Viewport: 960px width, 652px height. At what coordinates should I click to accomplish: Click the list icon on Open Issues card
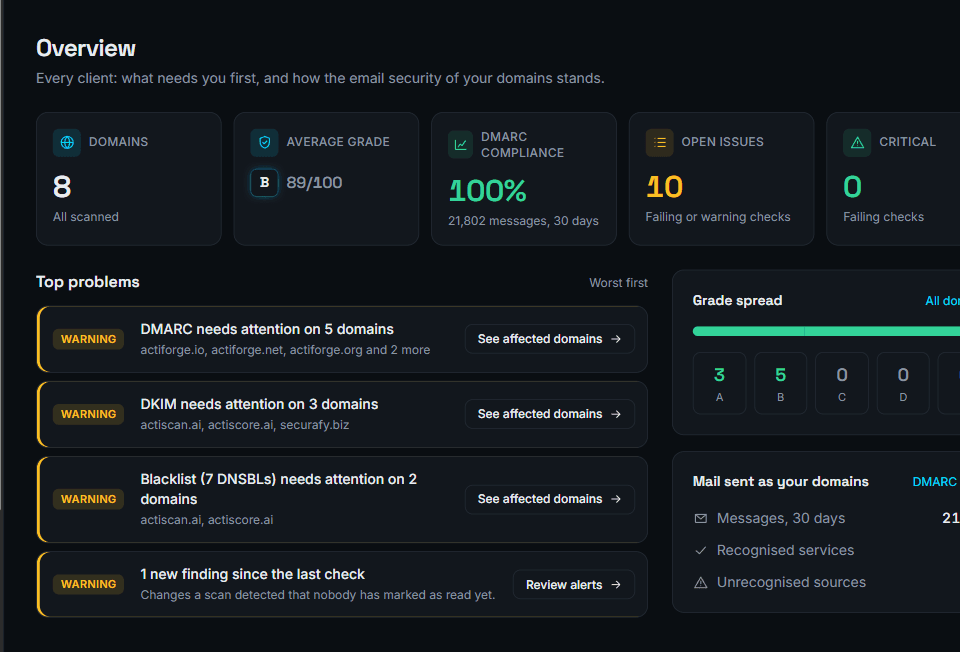coord(659,142)
